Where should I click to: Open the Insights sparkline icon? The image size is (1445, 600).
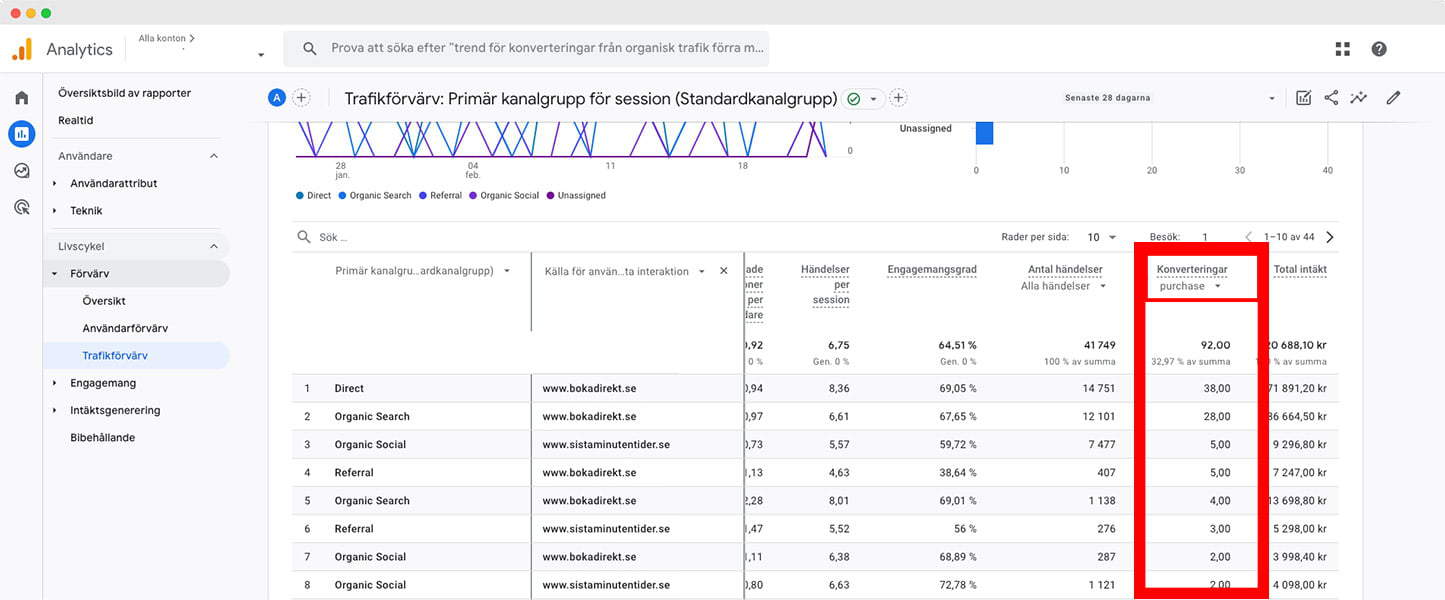(x=1359, y=98)
